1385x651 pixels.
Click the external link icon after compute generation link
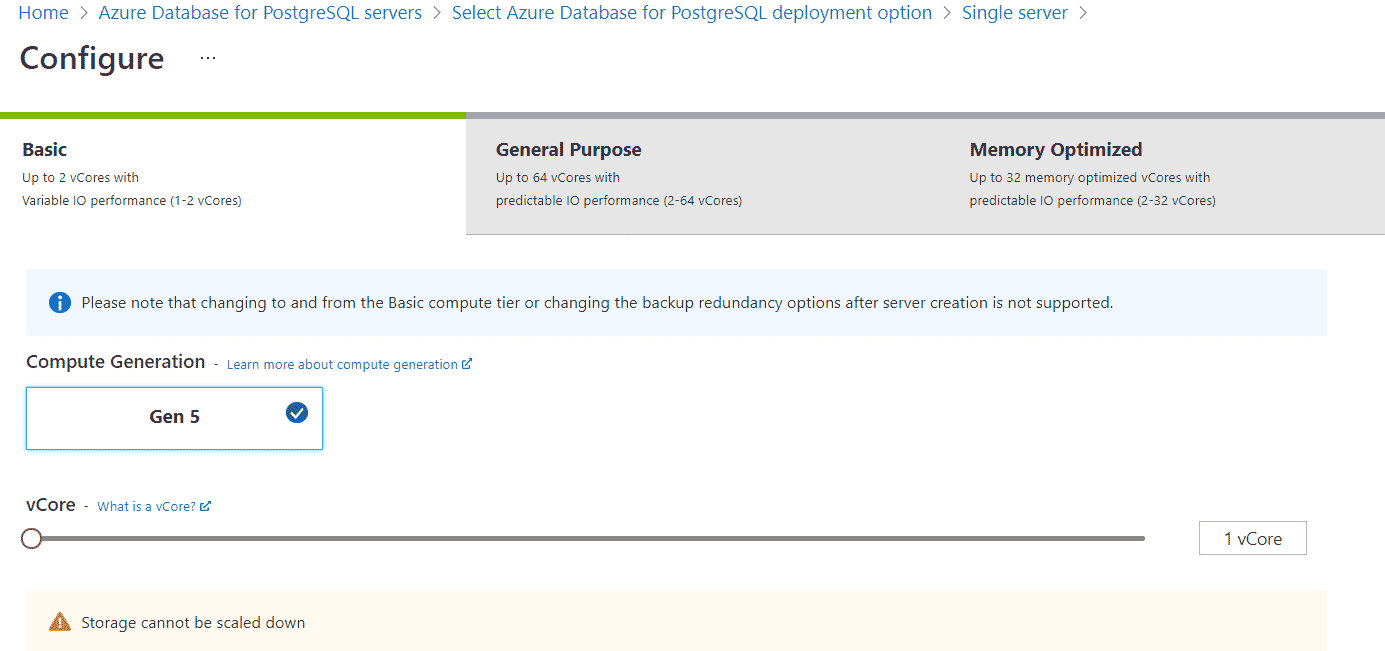click(466, 363)
